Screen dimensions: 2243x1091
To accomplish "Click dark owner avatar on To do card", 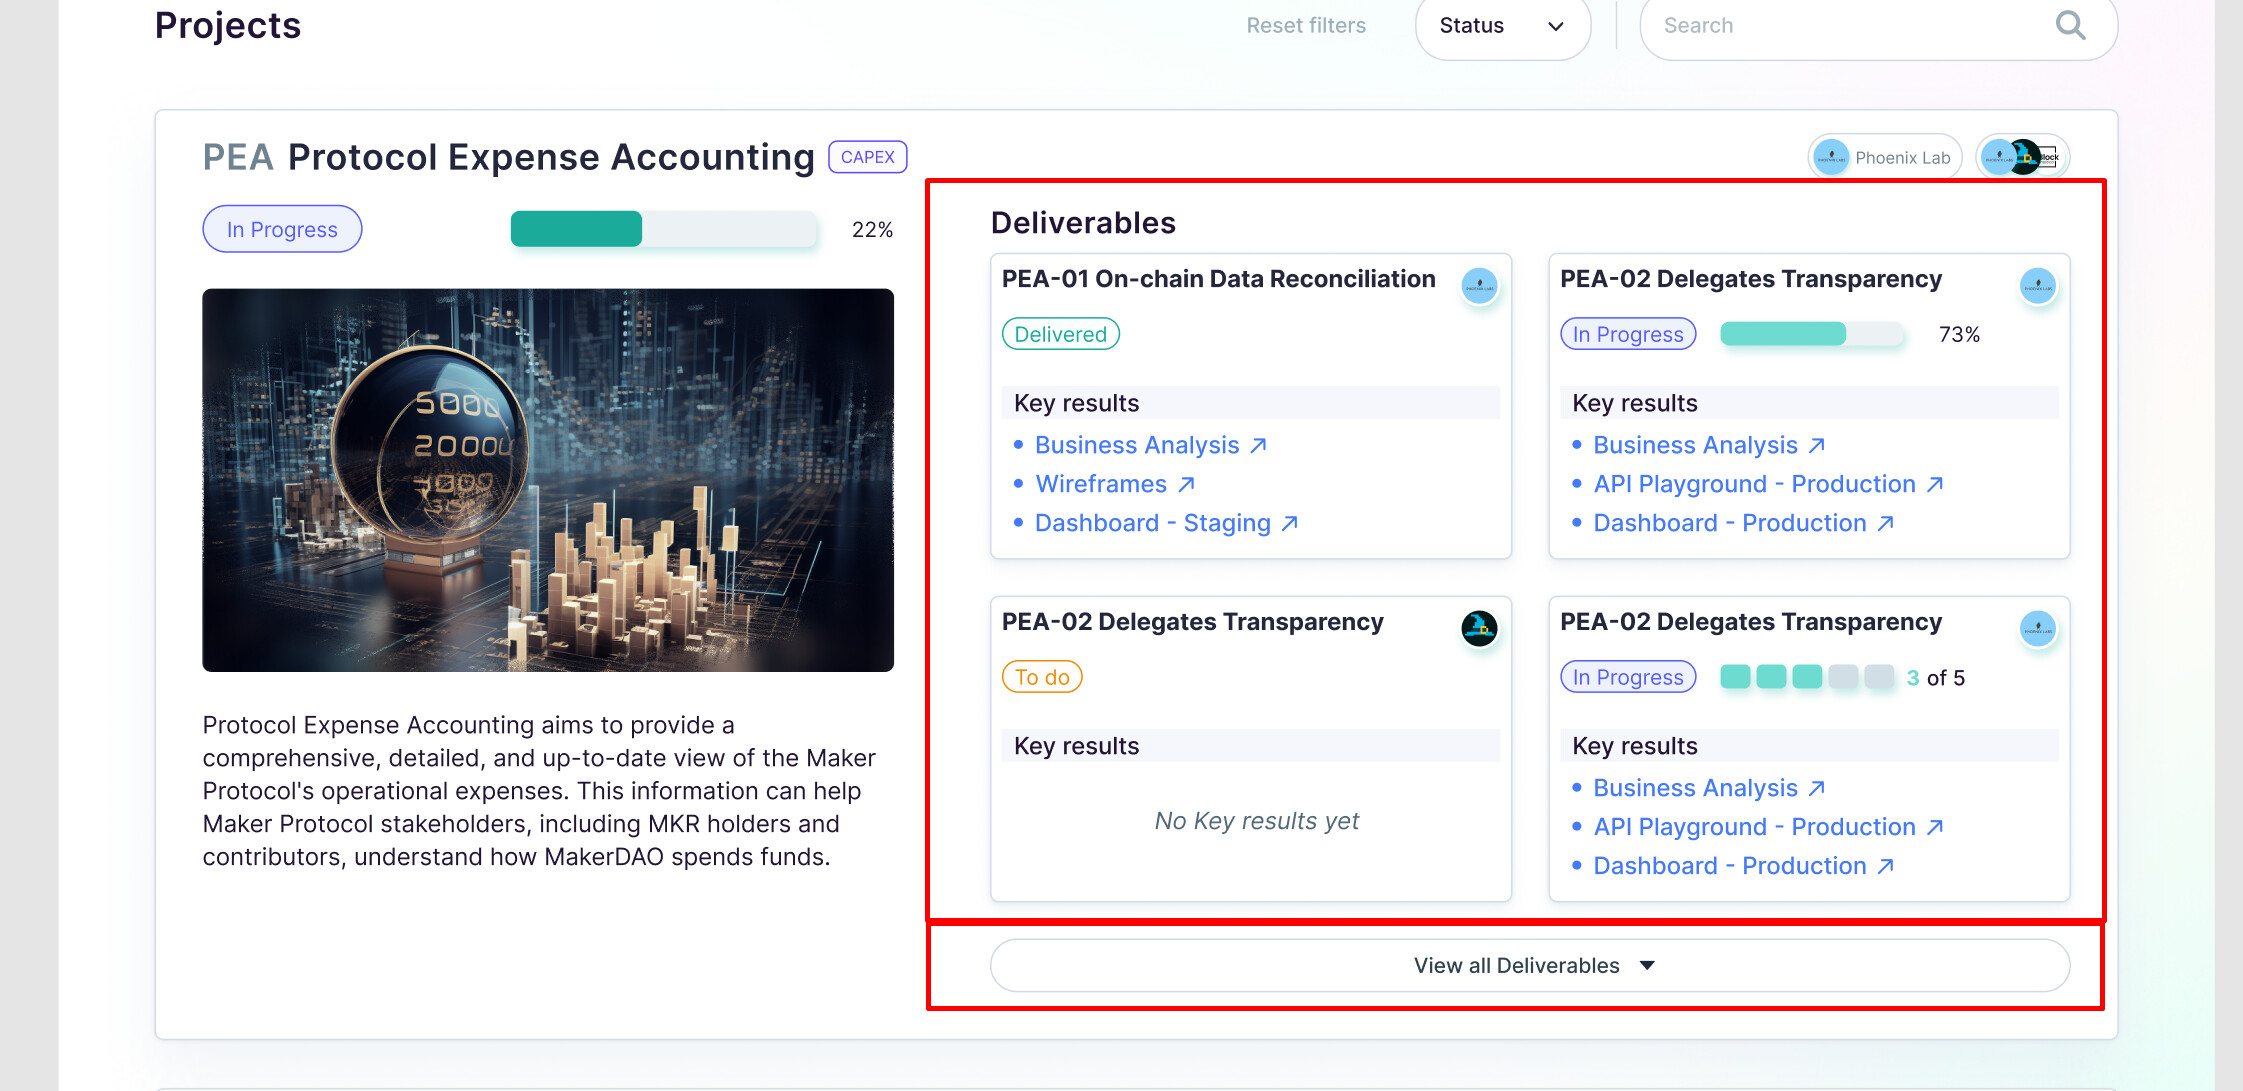I will (x=1479, y=629).
